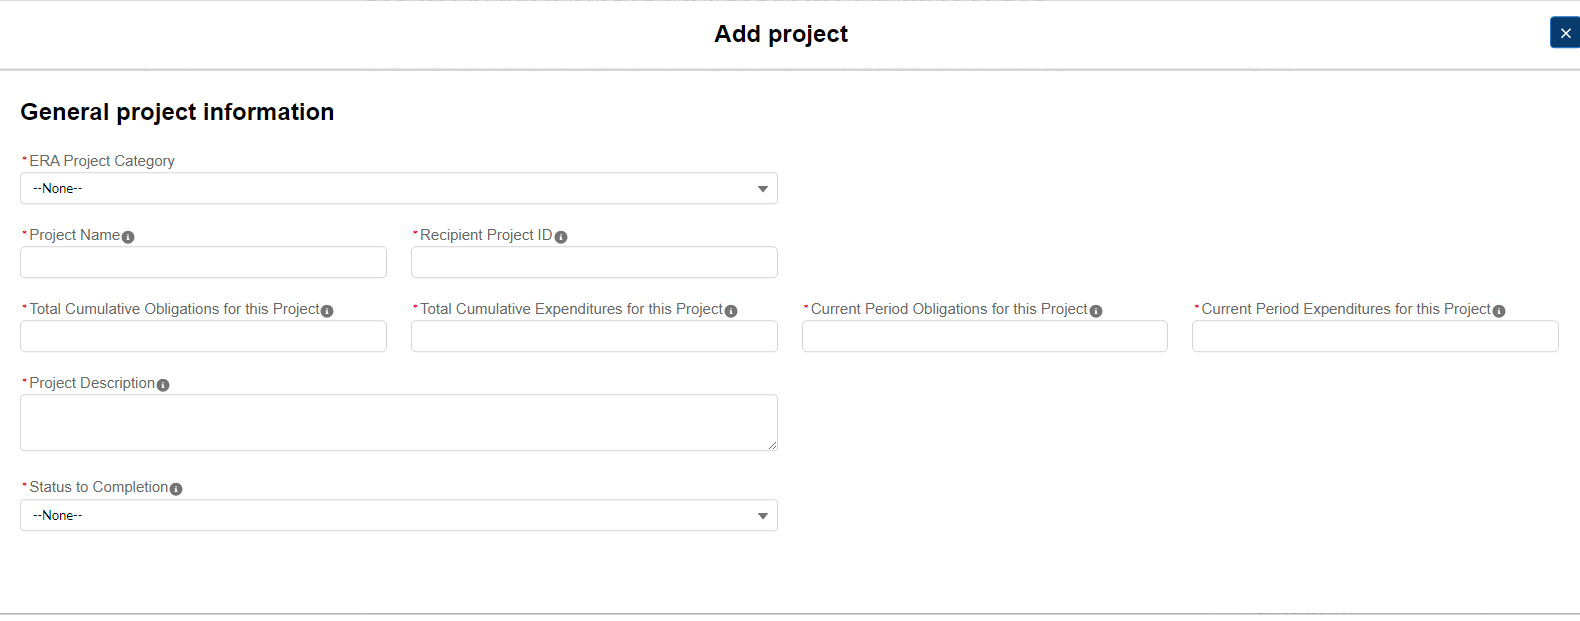Click the Project Description resize handle
The height and width of the screenshot is (621, 1580).
click(772, 445)
